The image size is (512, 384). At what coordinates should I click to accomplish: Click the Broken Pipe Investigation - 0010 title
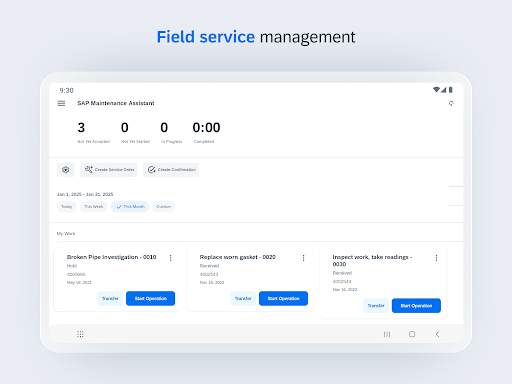111,257
